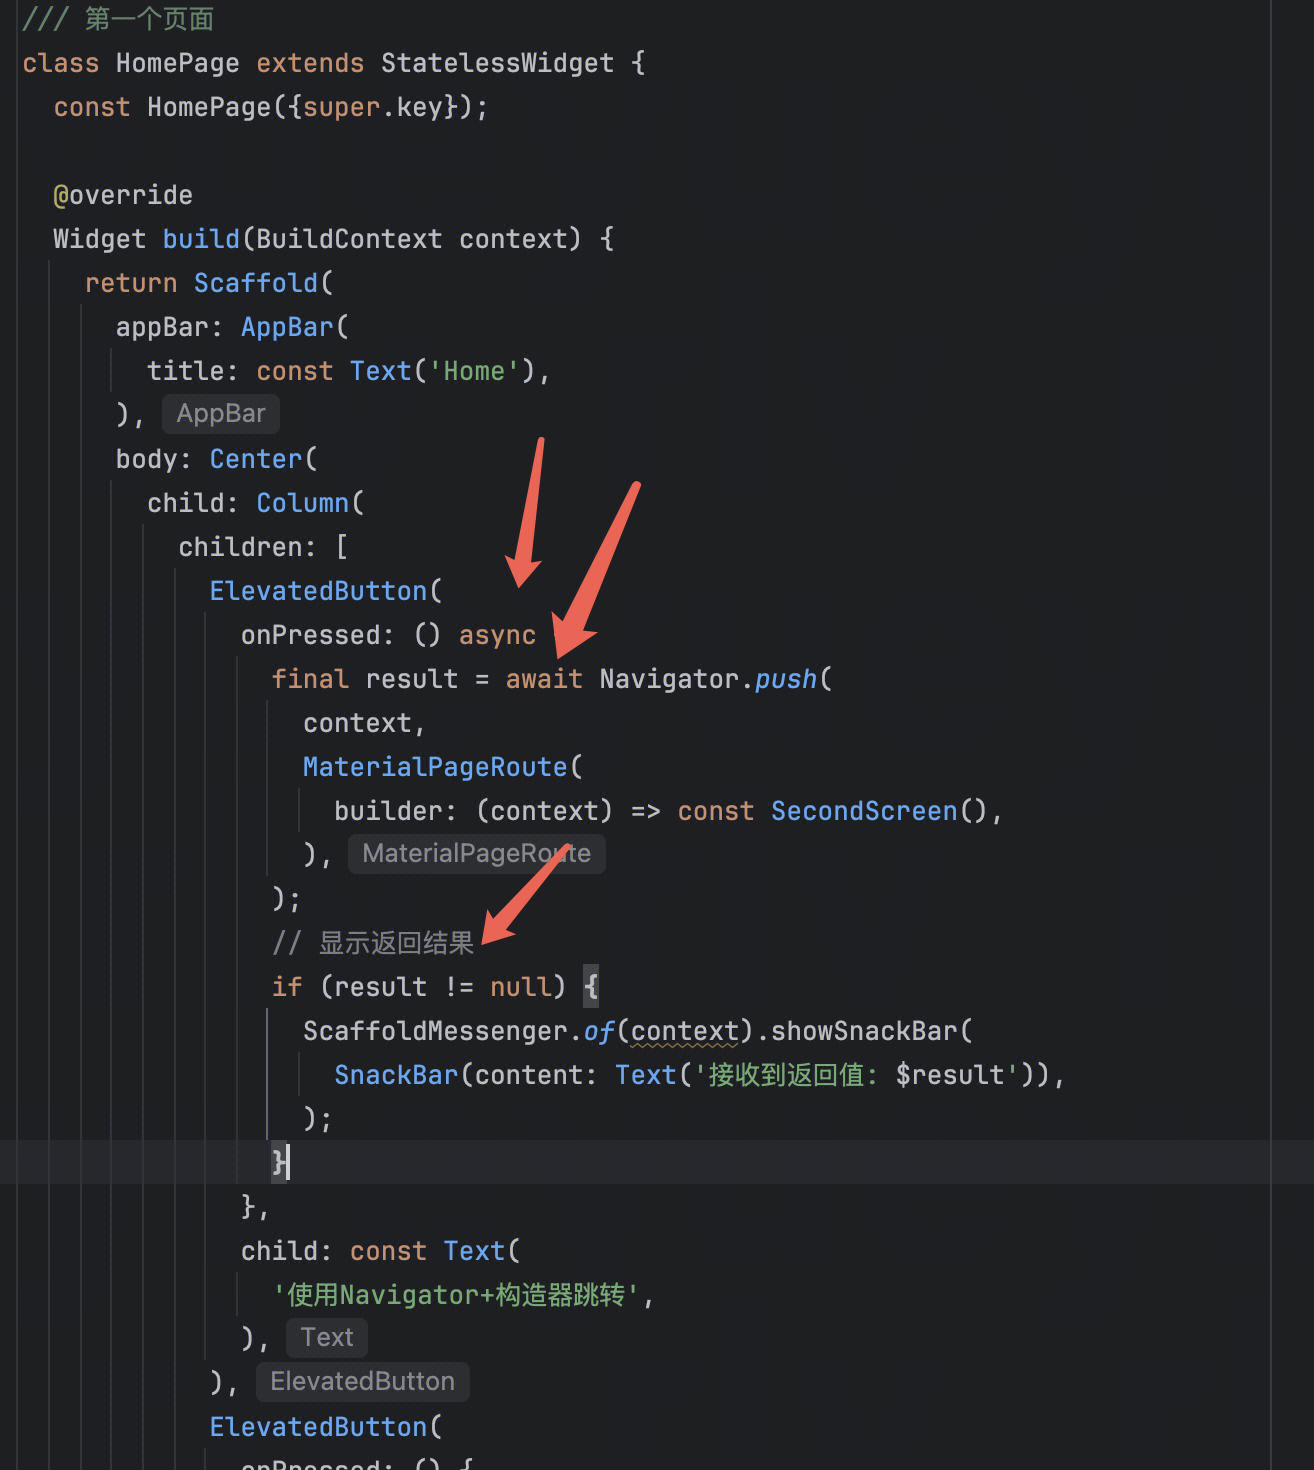Place cursor on the await keyword
The width and height of the screenshot is (1314, 1470).
[x=544, y=679]
